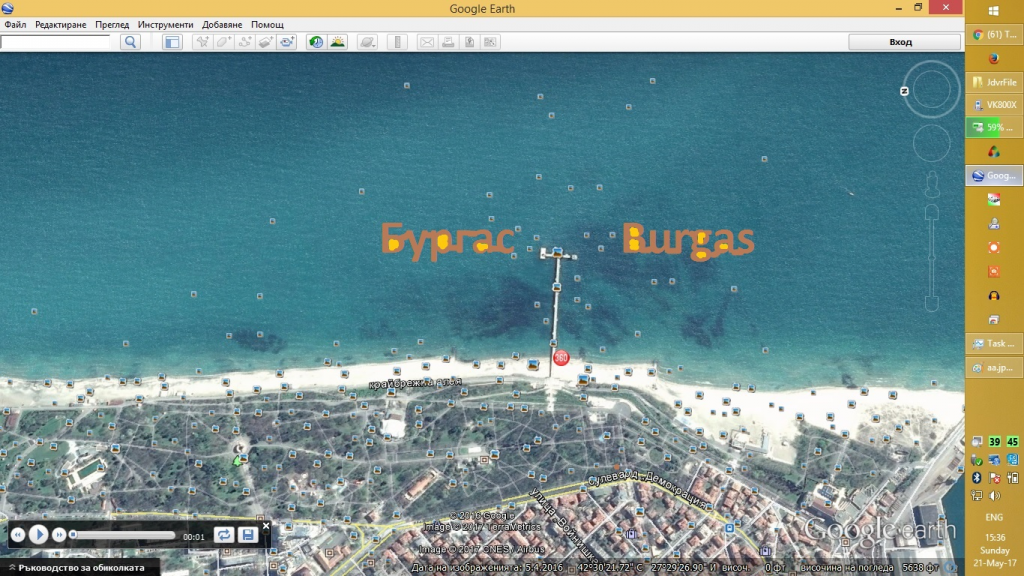The height and width of the screenshot is (576, 1024).
Task: Toggle the sidebar panel icon
Action: click(x=172, y=42)
